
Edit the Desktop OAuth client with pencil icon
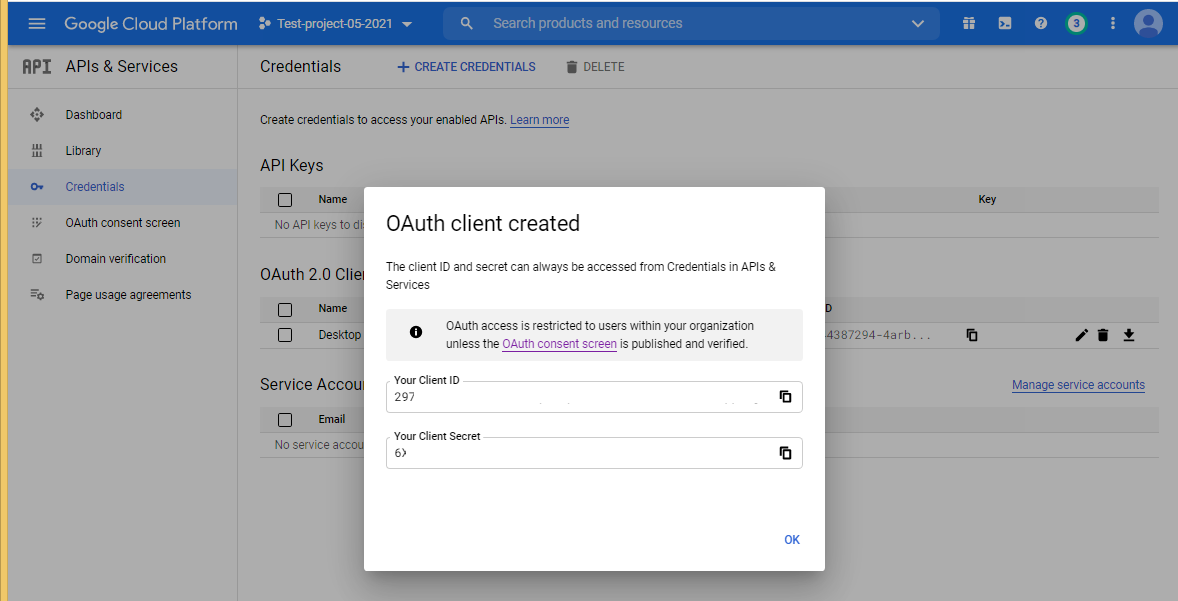point(1081,335)
